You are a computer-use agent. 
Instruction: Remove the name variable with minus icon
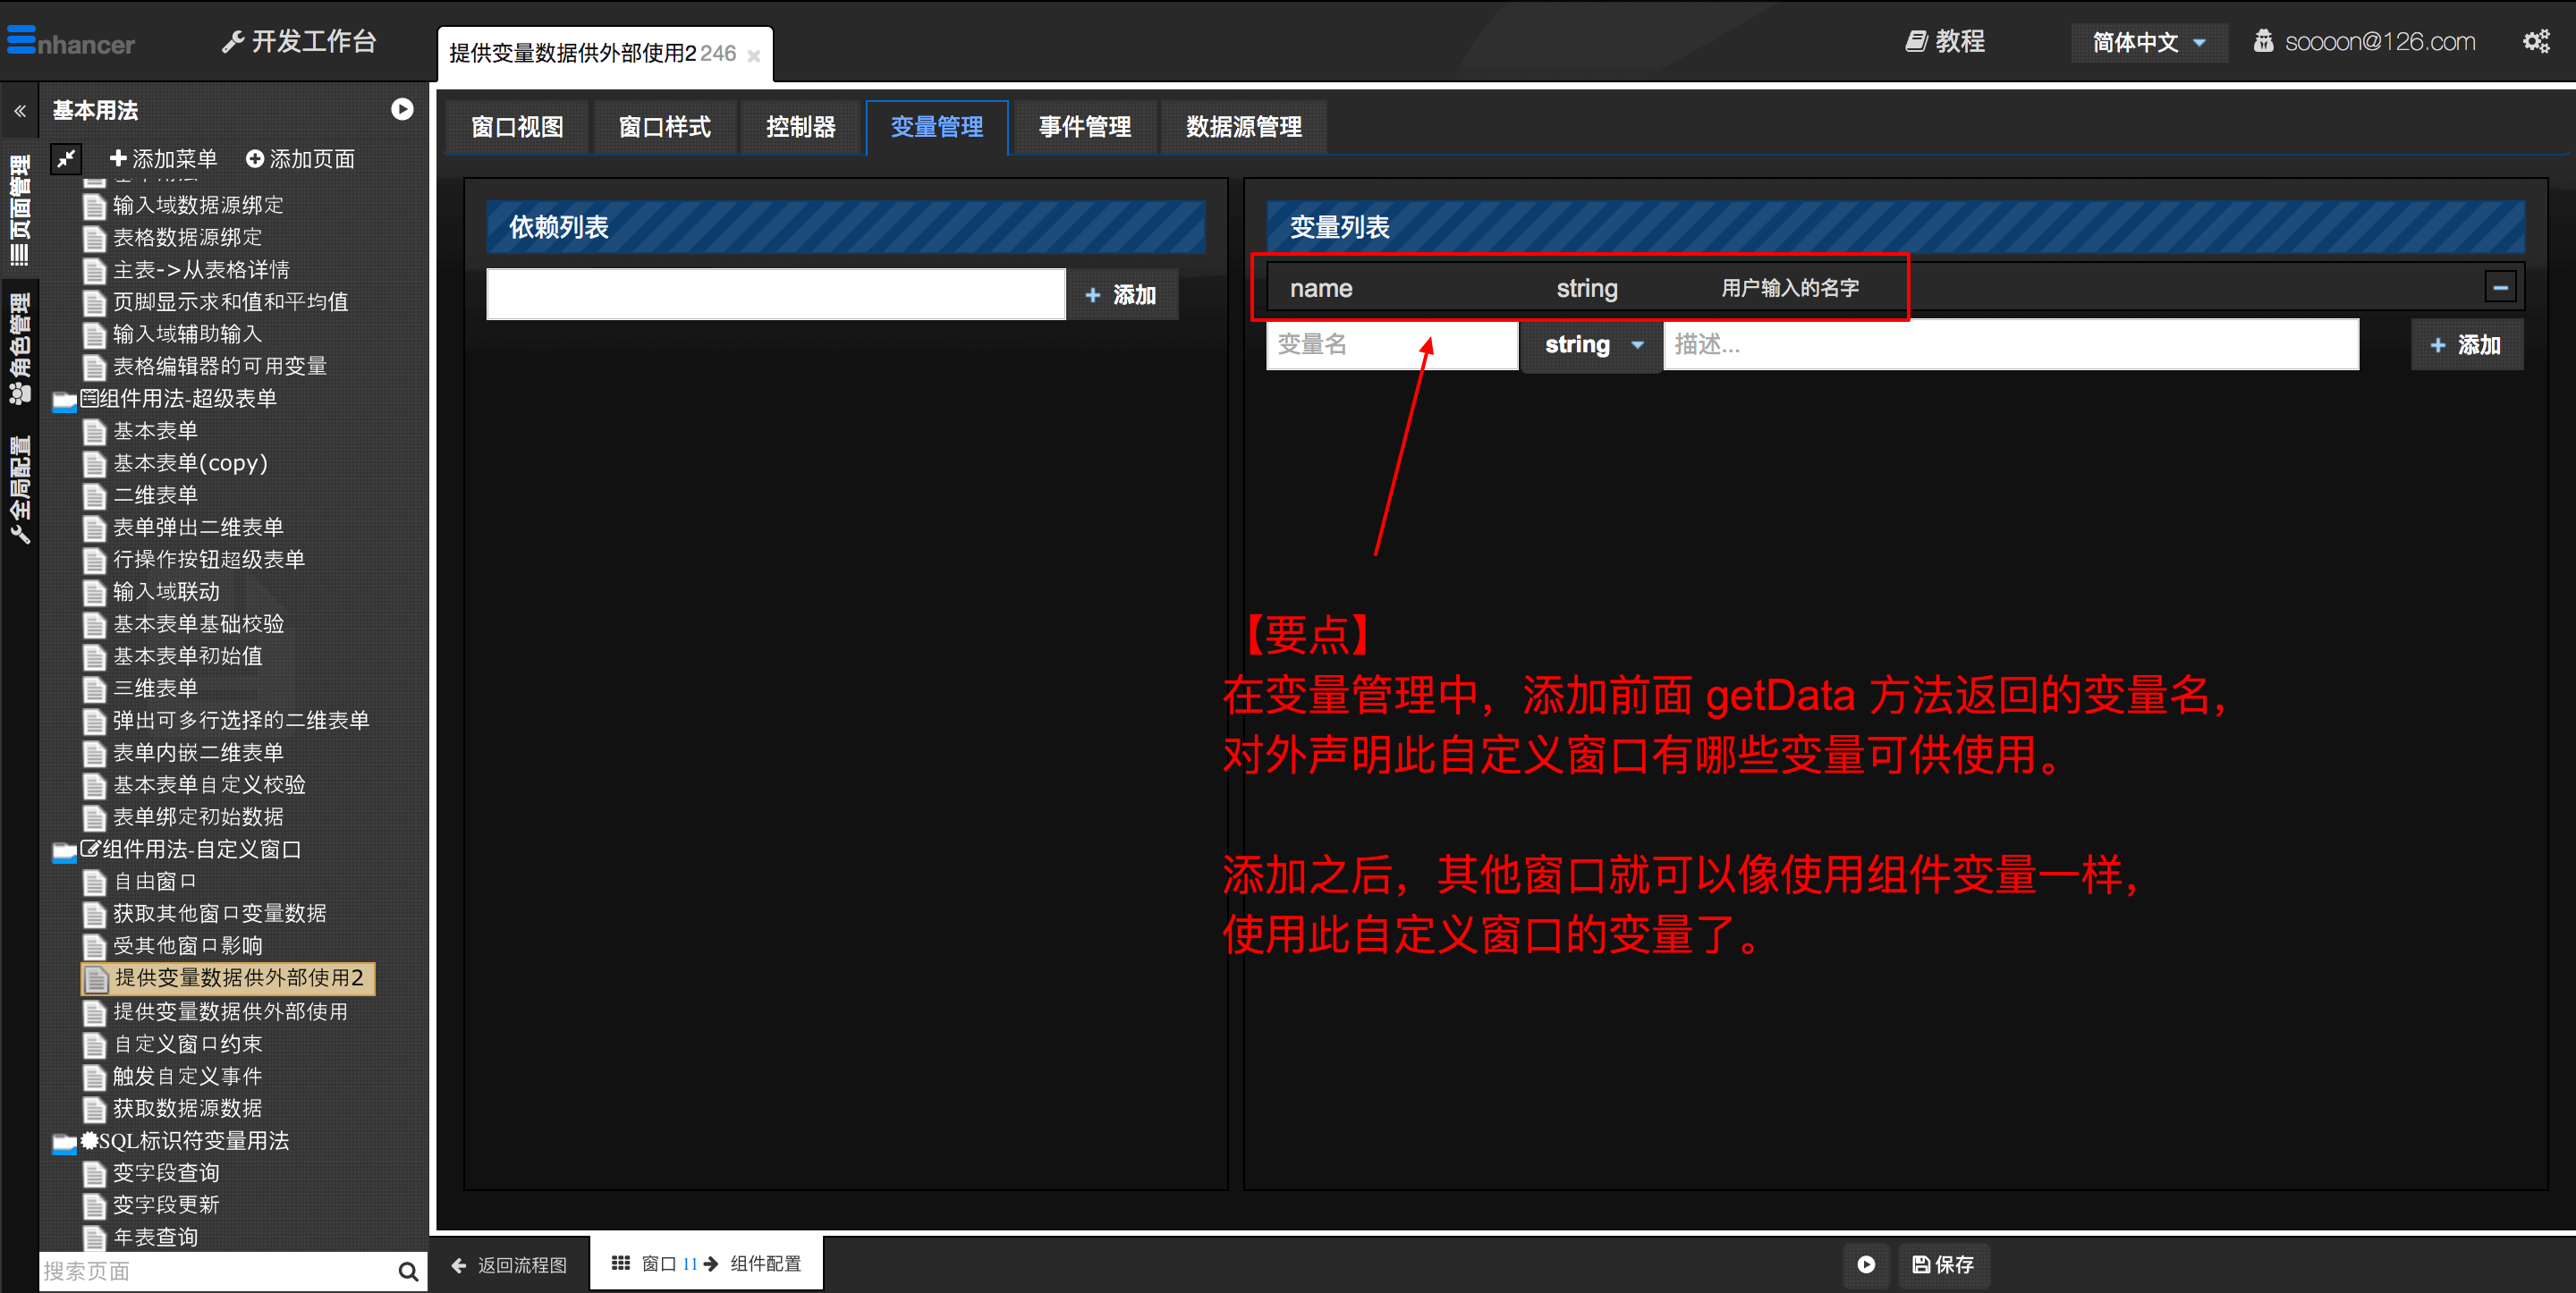pos(2500,288)
